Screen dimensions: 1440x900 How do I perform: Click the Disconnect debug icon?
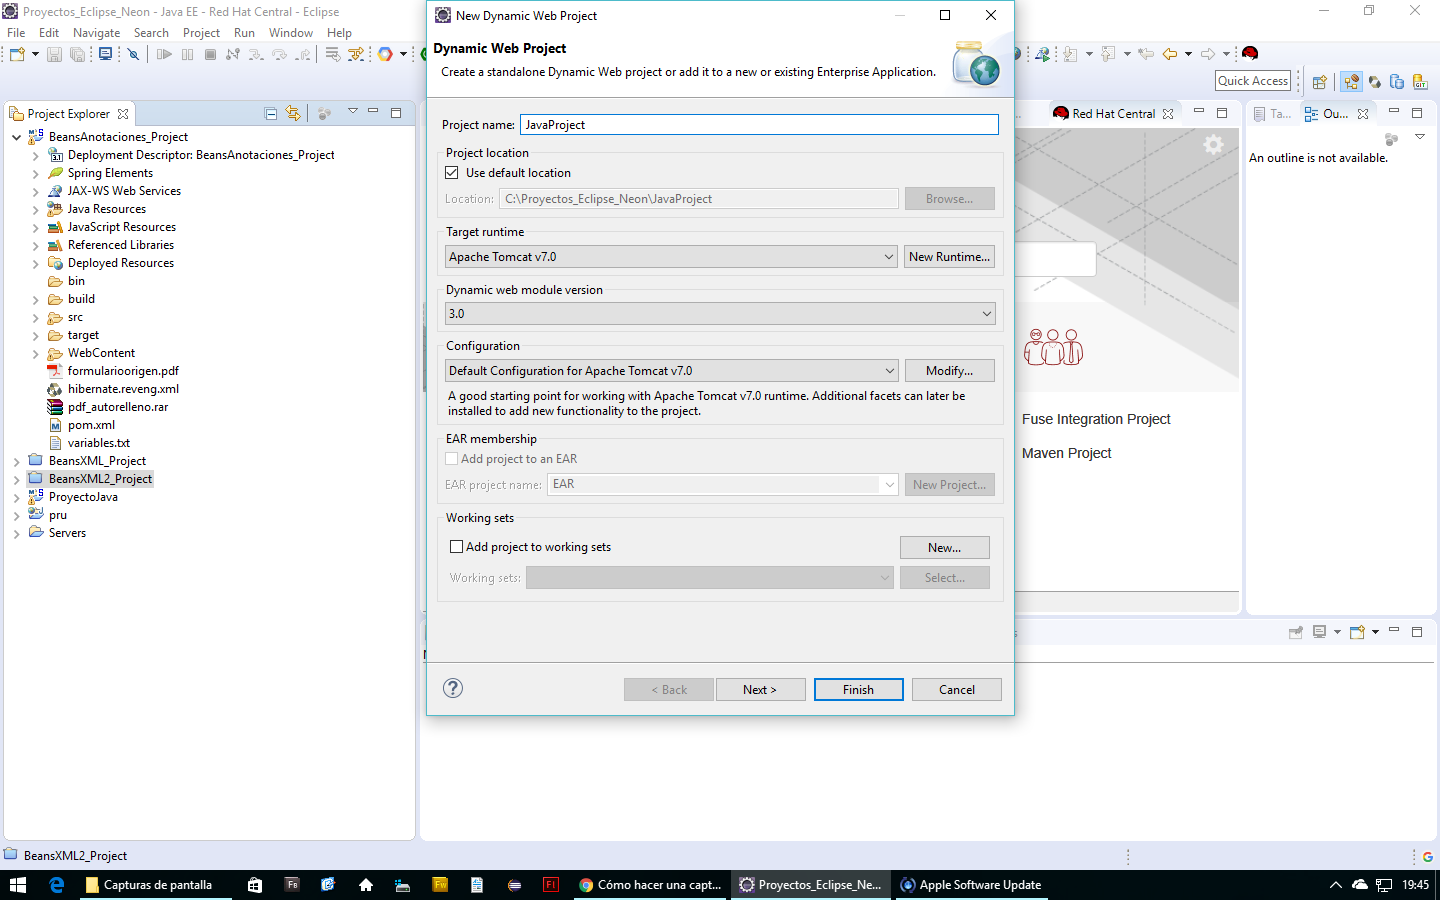(233, 54)
